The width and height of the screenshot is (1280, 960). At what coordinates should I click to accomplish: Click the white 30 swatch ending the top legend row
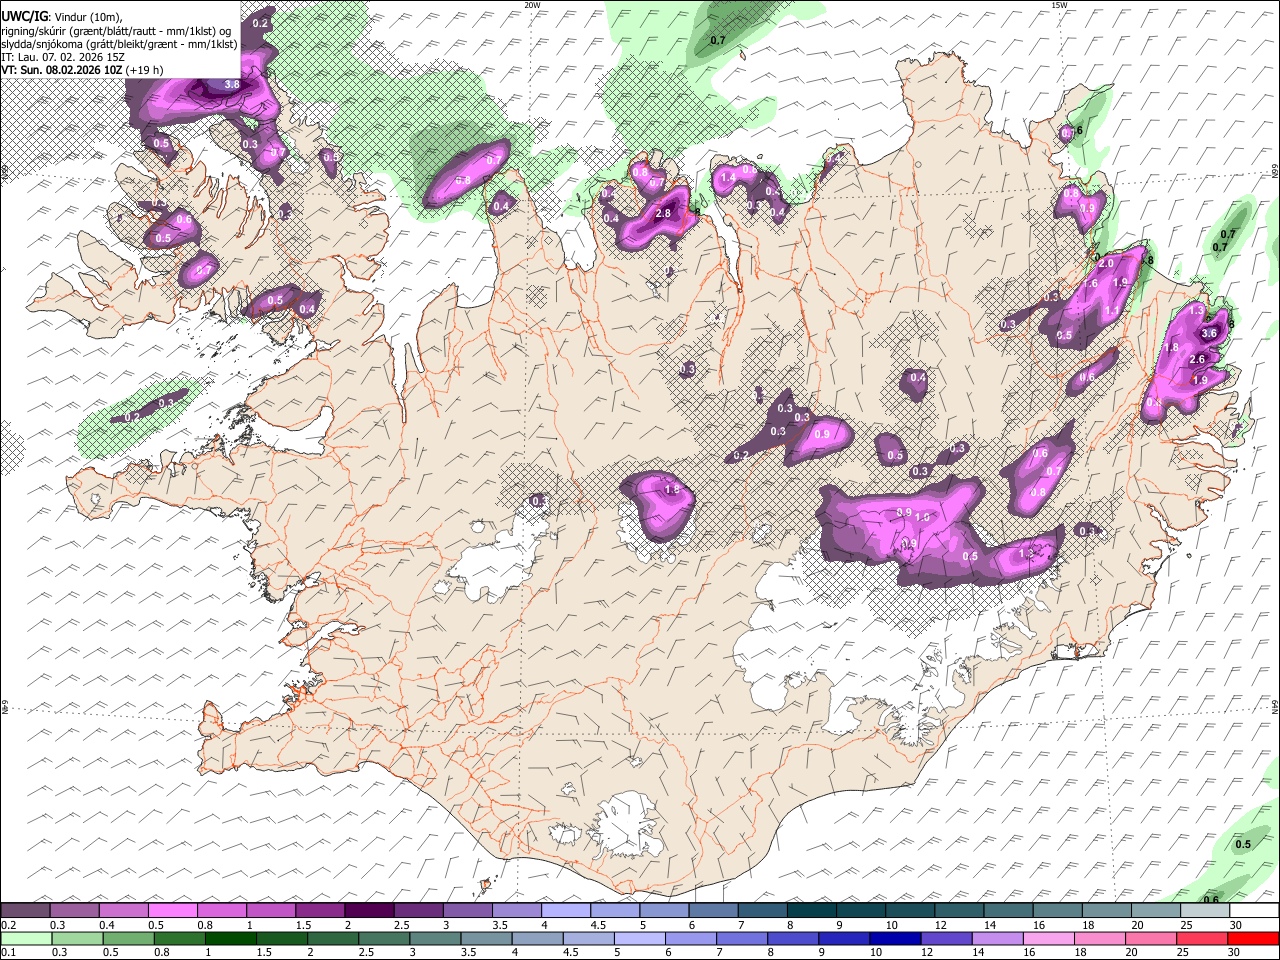pos(1253,910)
